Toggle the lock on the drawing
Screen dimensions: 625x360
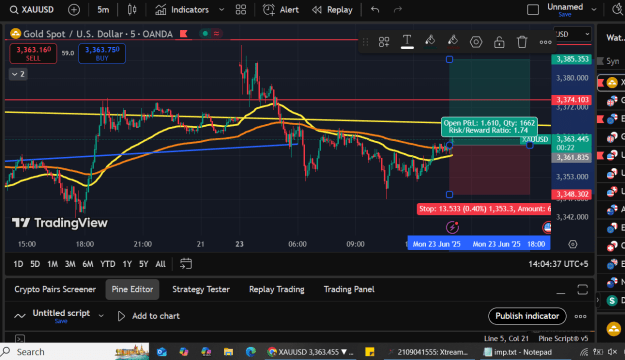coord(499,41)
